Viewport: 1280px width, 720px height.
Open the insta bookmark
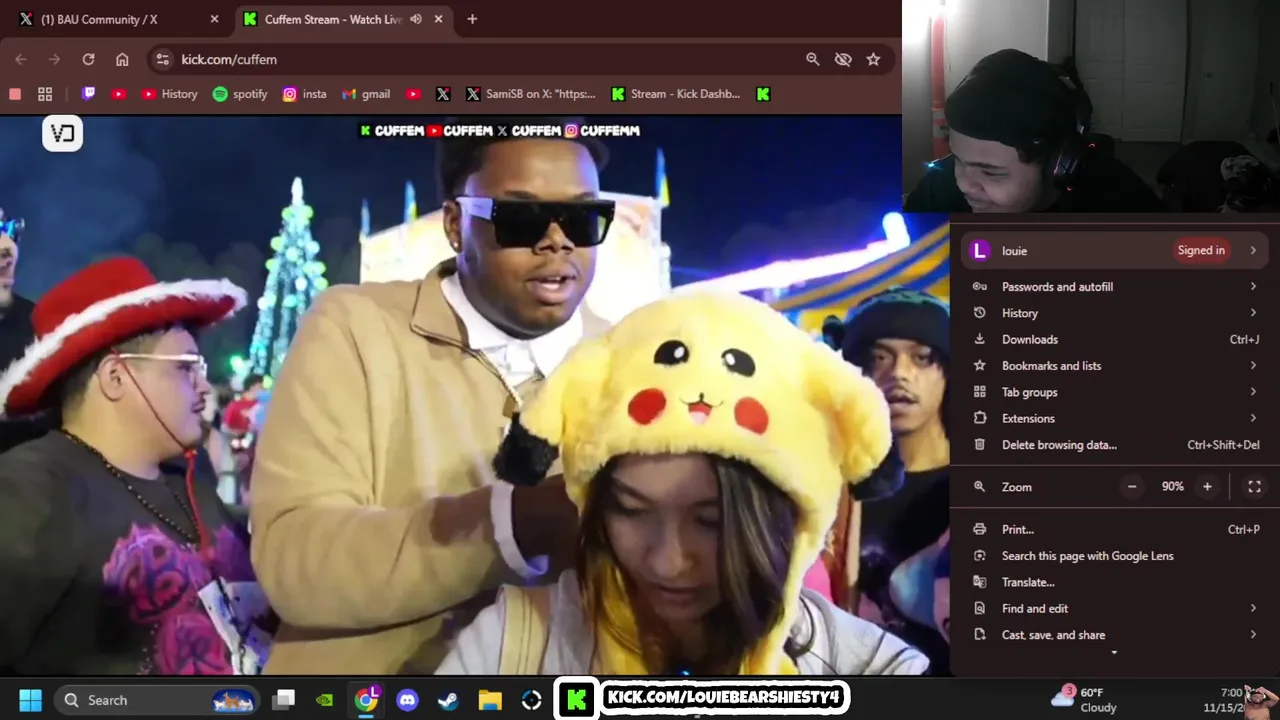coord(304,94)
